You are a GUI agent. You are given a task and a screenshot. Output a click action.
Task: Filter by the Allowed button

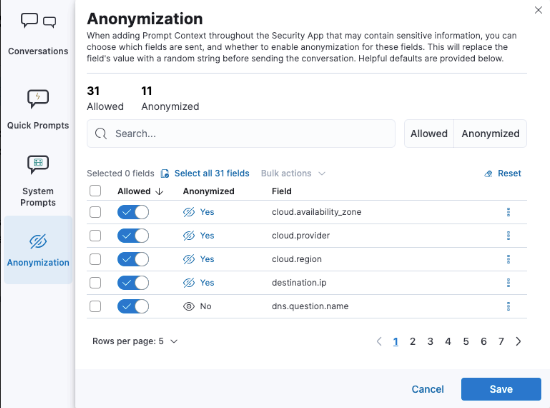click(x=429, y=134)
